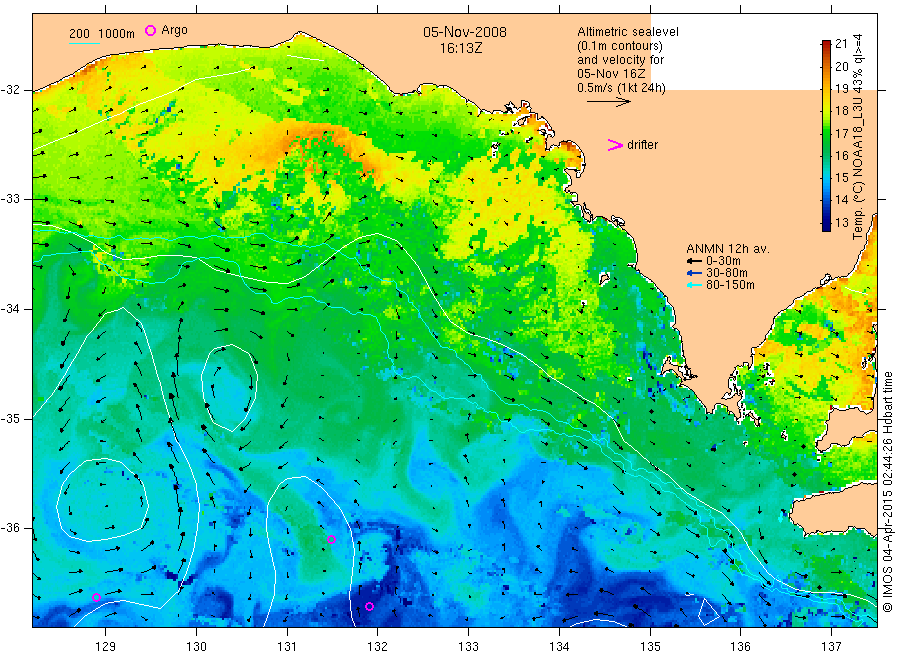Click the '30-80m' depth label
The width and height of the screenshot is (900, 660).
point(727,273)
